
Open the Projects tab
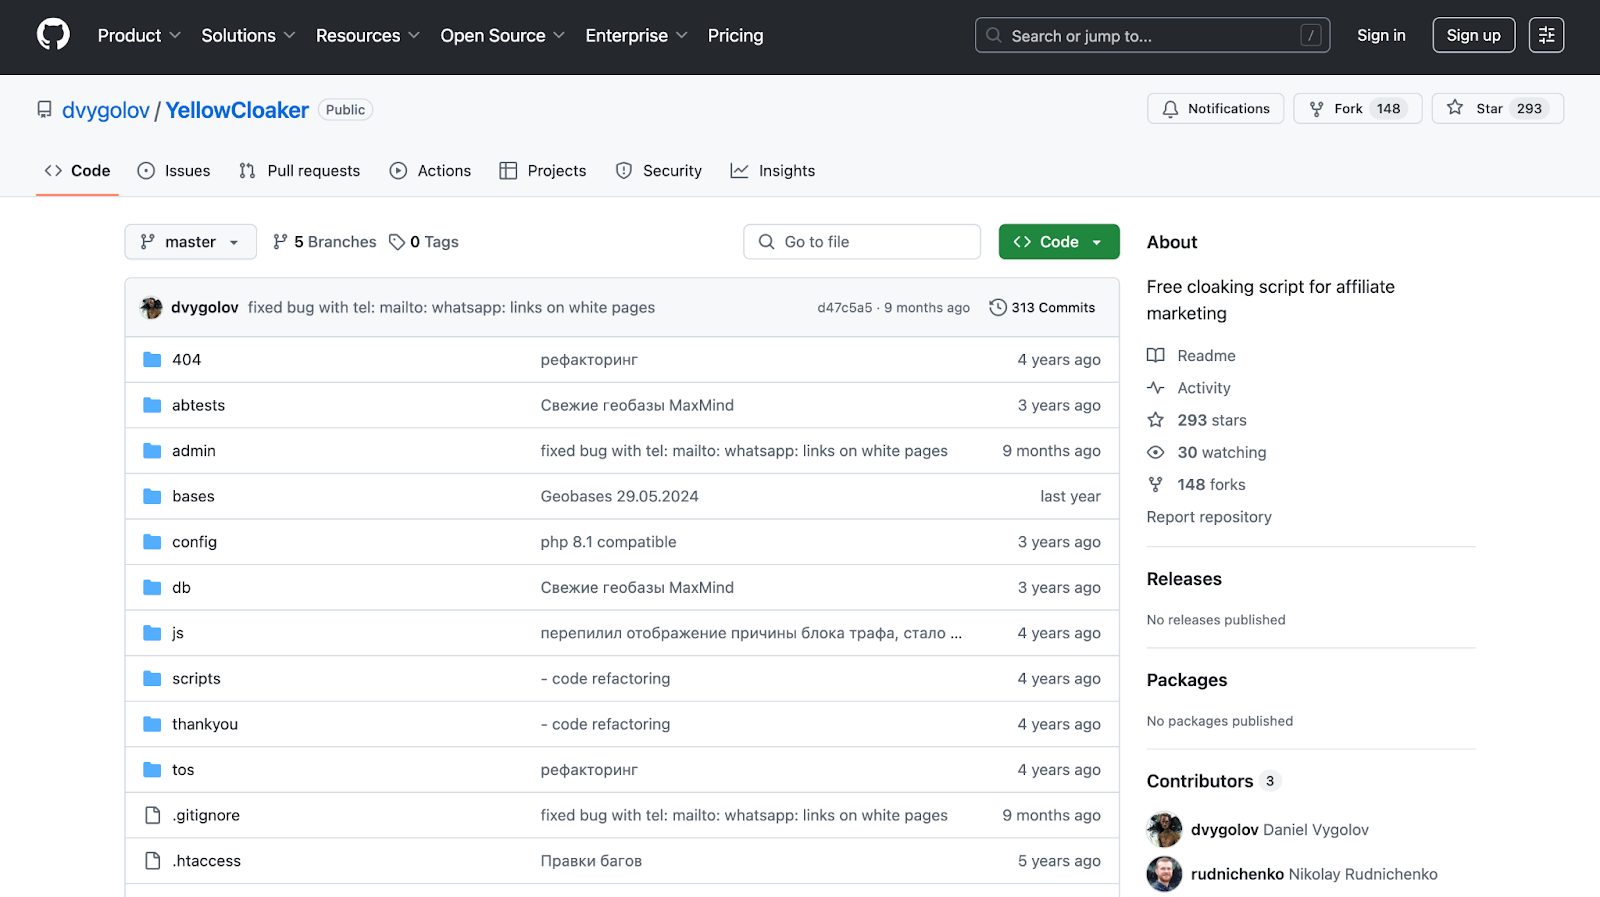(543, 171)
